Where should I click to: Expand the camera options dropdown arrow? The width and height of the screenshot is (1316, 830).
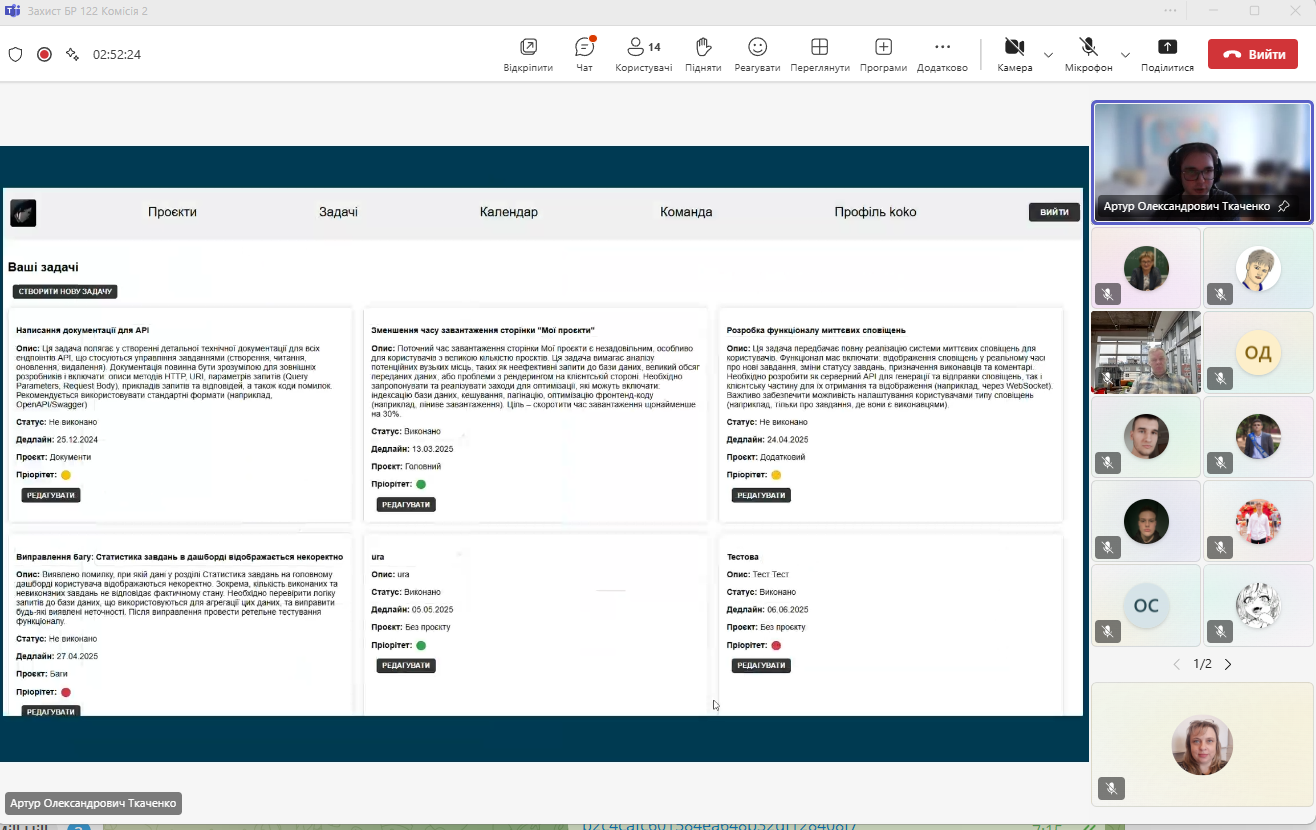click(x=1048, y=54)
